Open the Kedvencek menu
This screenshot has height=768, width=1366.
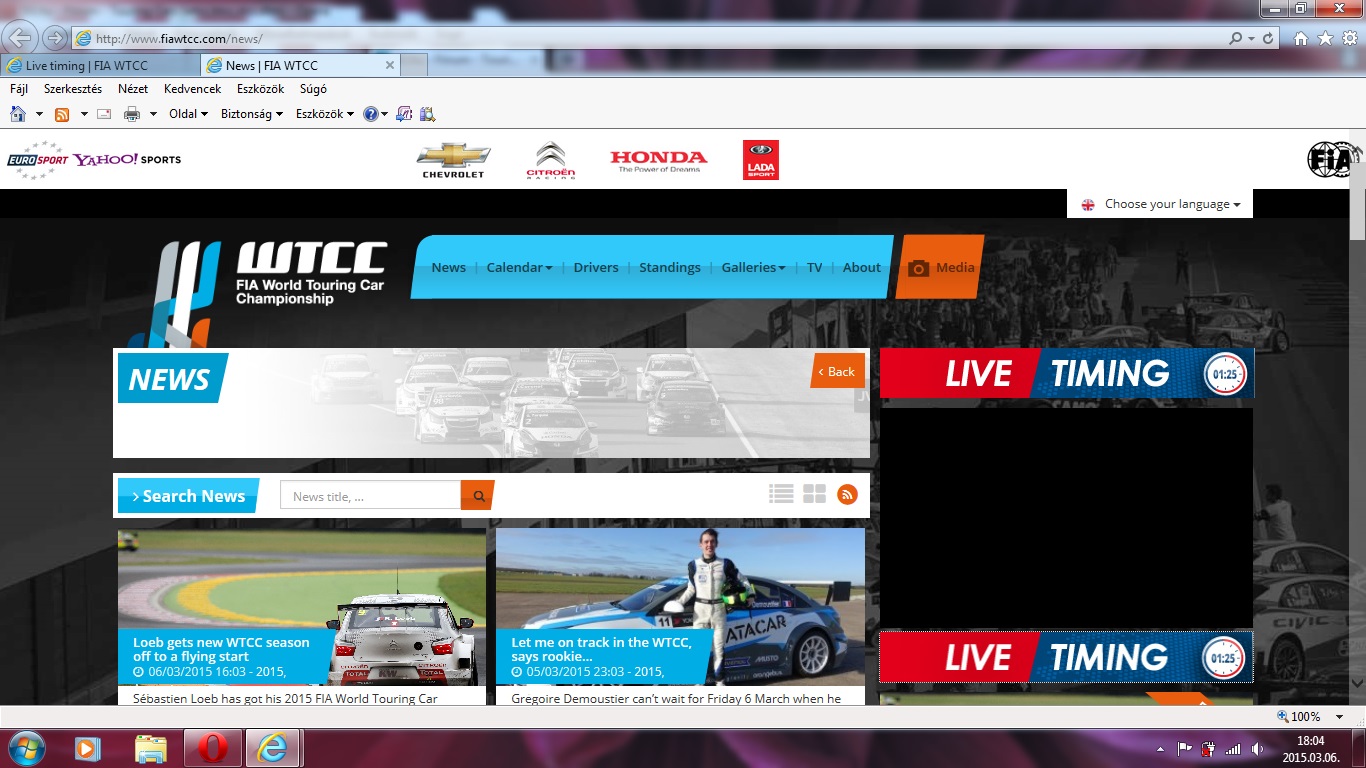tap(192, 89)
